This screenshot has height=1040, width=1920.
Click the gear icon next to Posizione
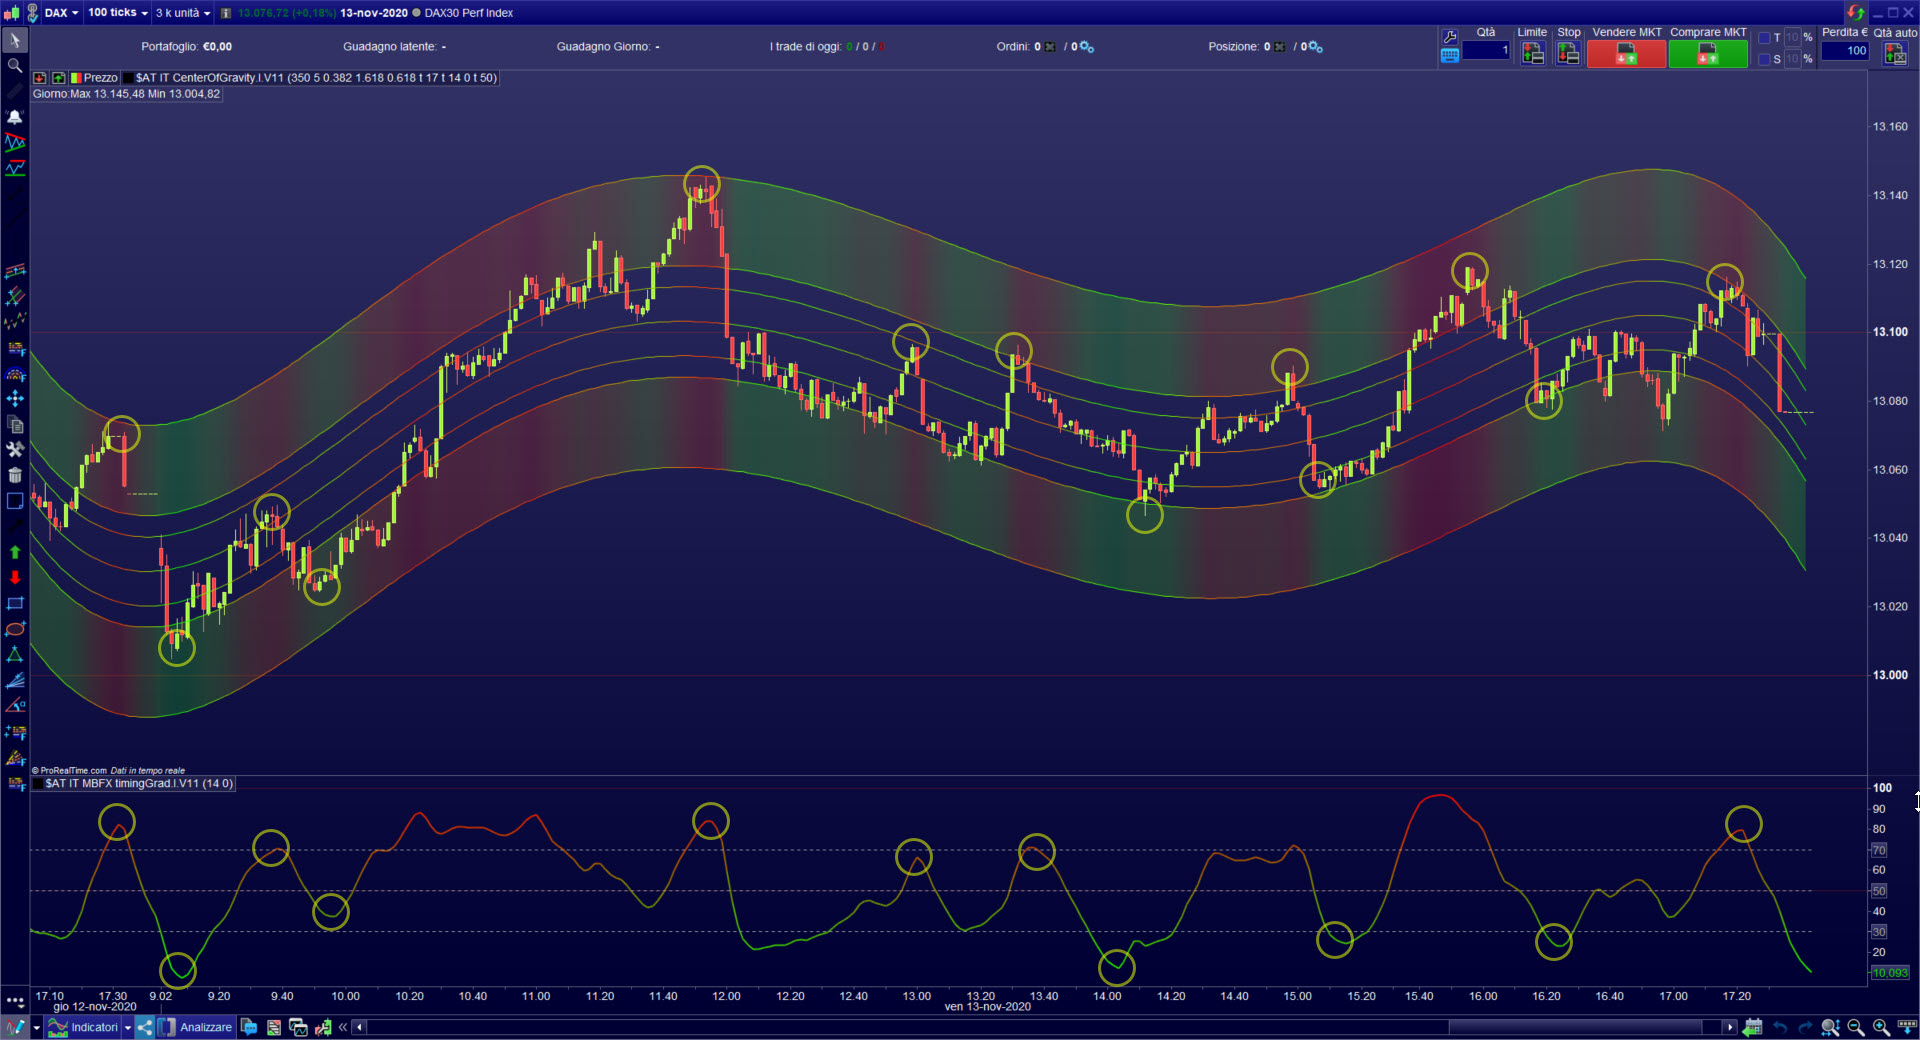pos(1316,47)
